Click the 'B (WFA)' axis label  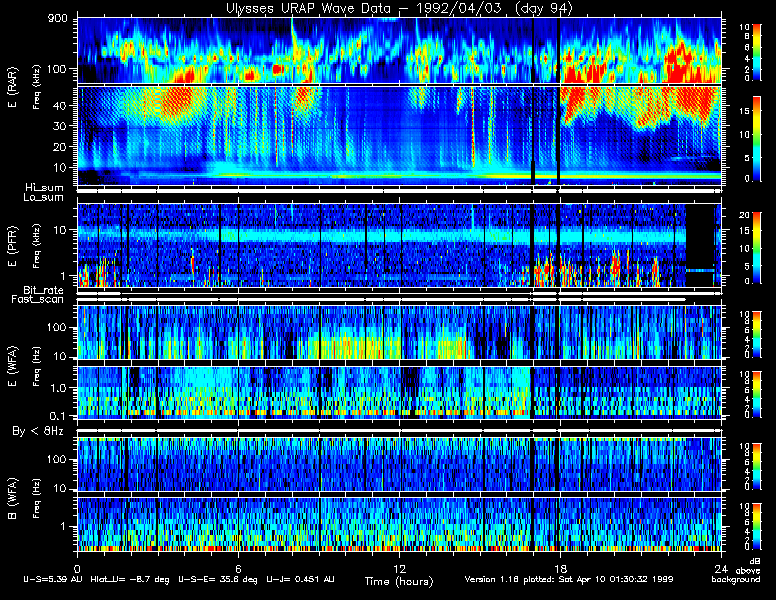tap(13, 499)
